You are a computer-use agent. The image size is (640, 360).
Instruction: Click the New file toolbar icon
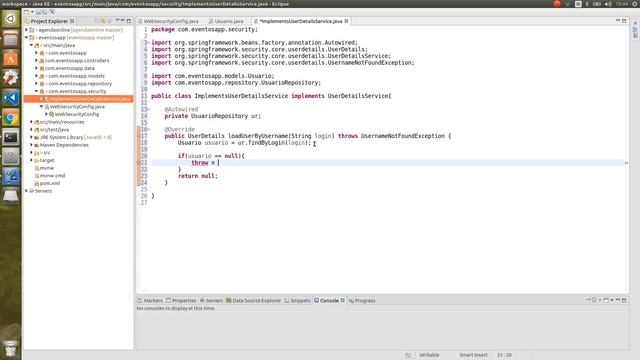tap(27, 12)
